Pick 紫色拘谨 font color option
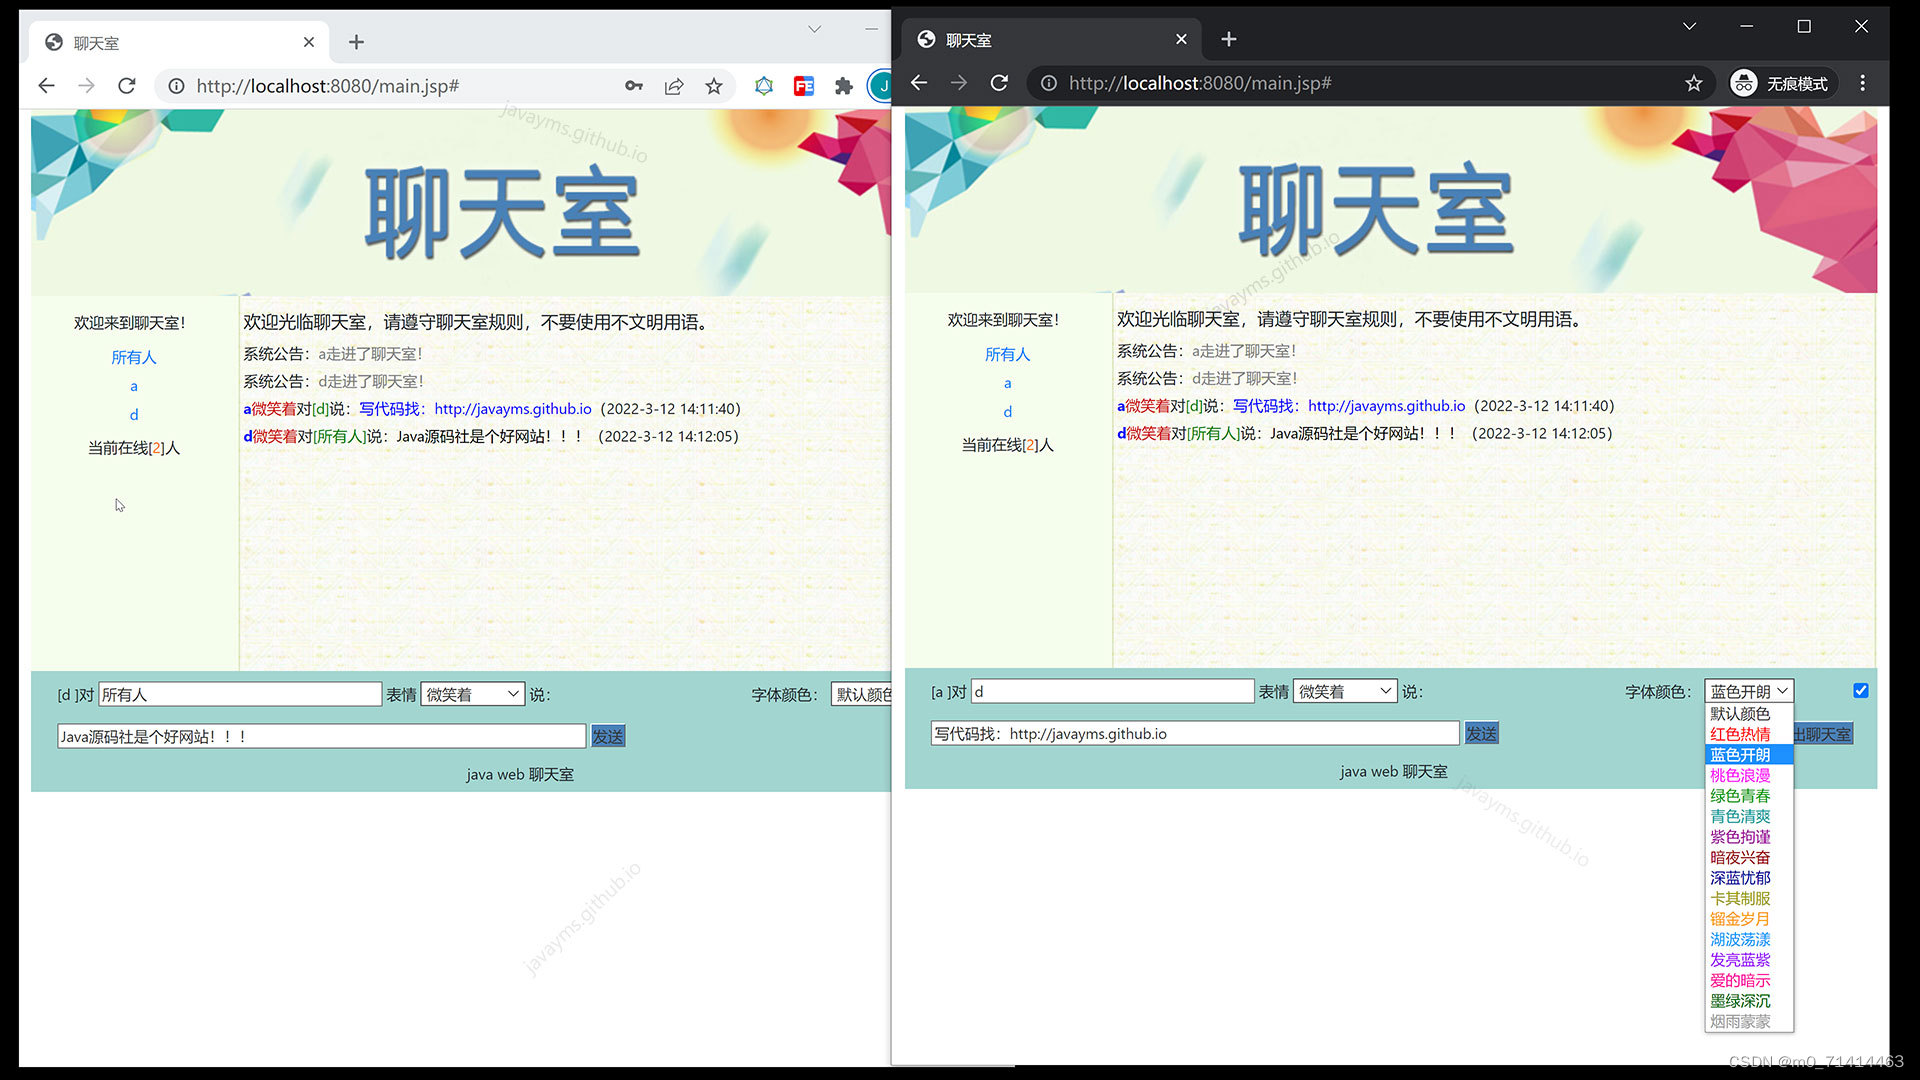The image size is (1920, 1080). [1740, 837]
